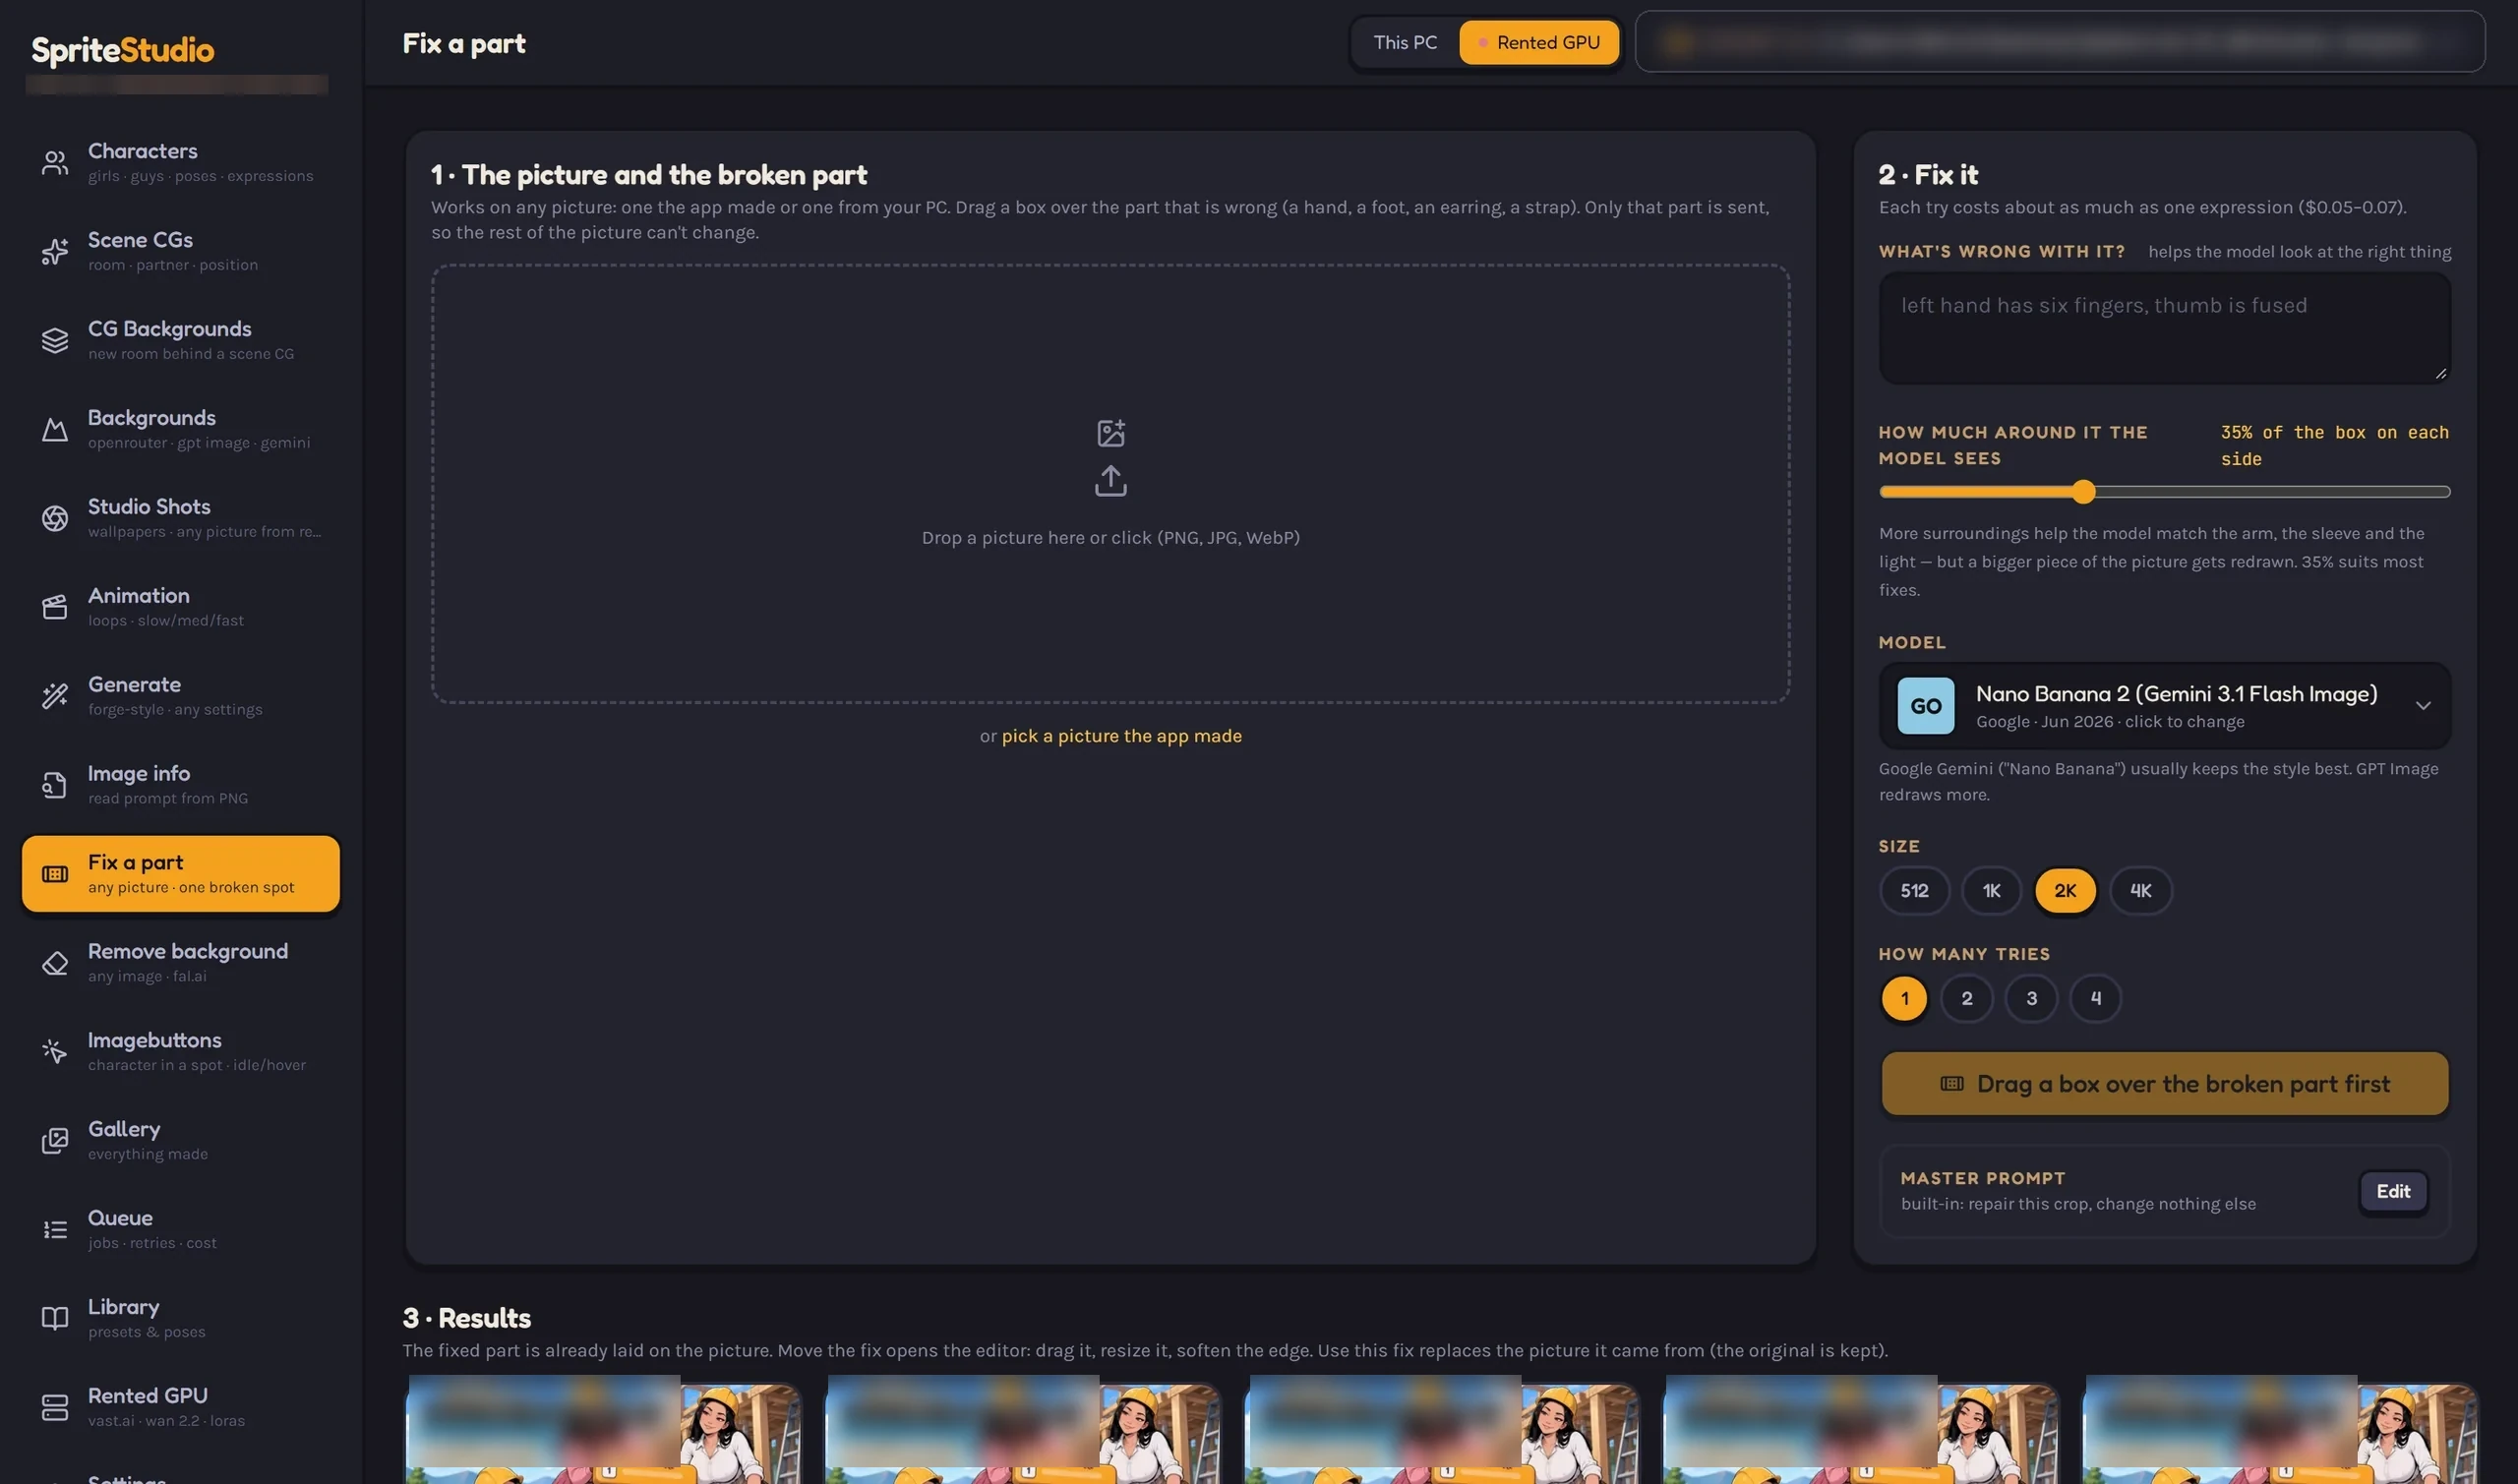Click the model dropdown chevron arrow
The image size is (2518, 1484).
pyautogui.click(x=2422, y=706)
